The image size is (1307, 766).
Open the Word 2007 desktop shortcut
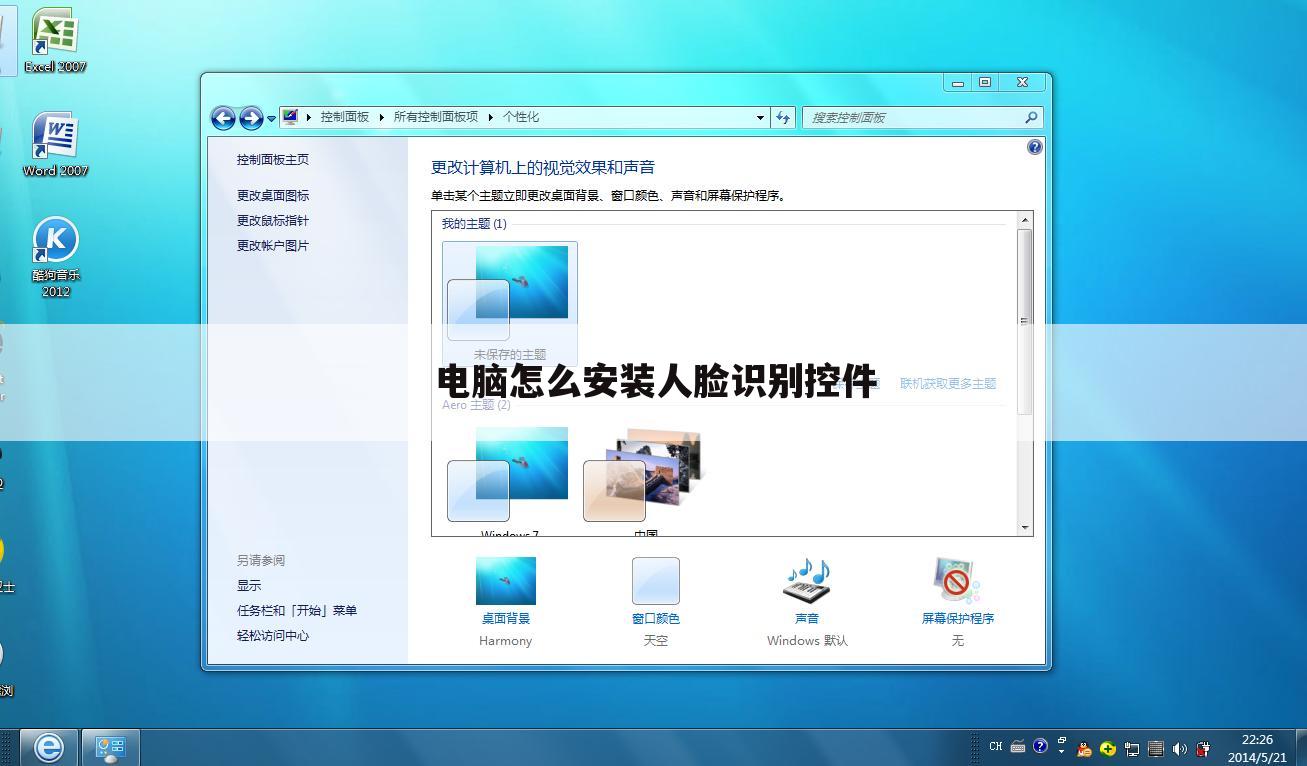click(55, 144)
